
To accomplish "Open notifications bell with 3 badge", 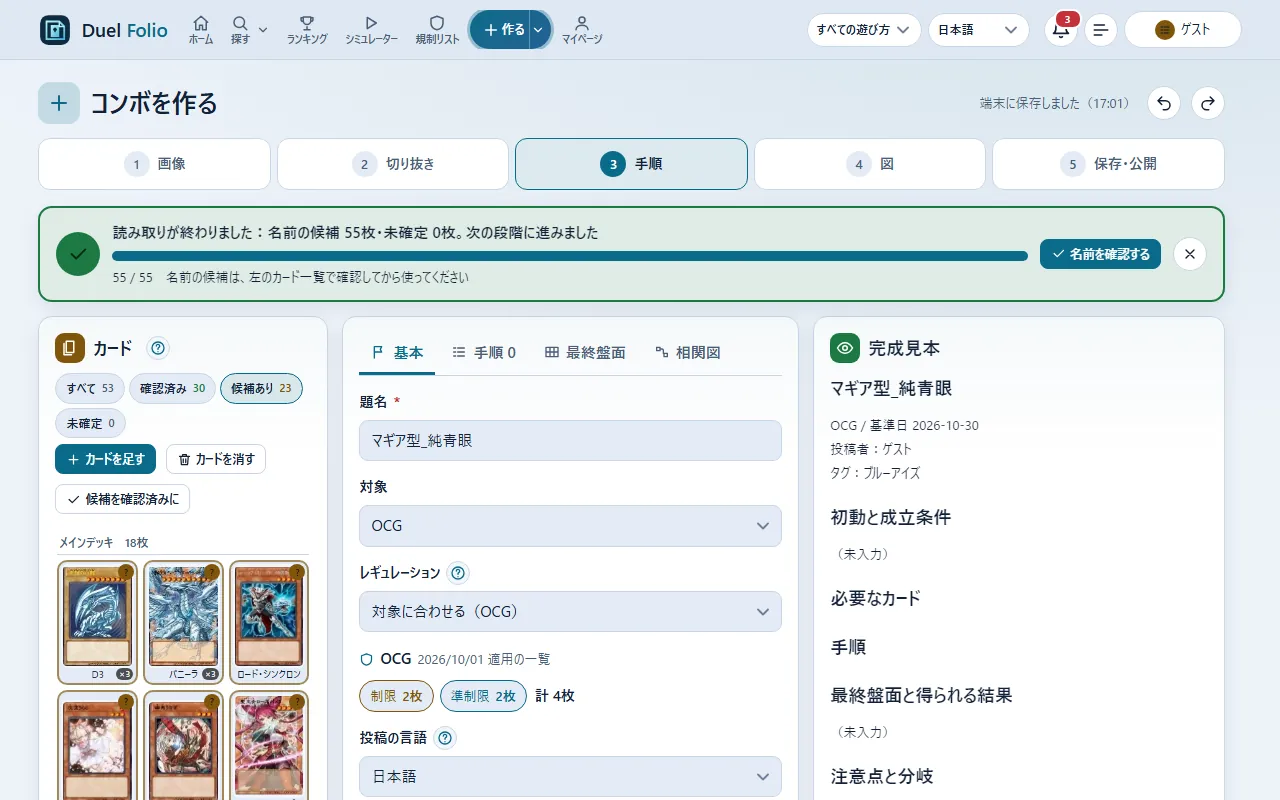I will [x=1061, y=29].
